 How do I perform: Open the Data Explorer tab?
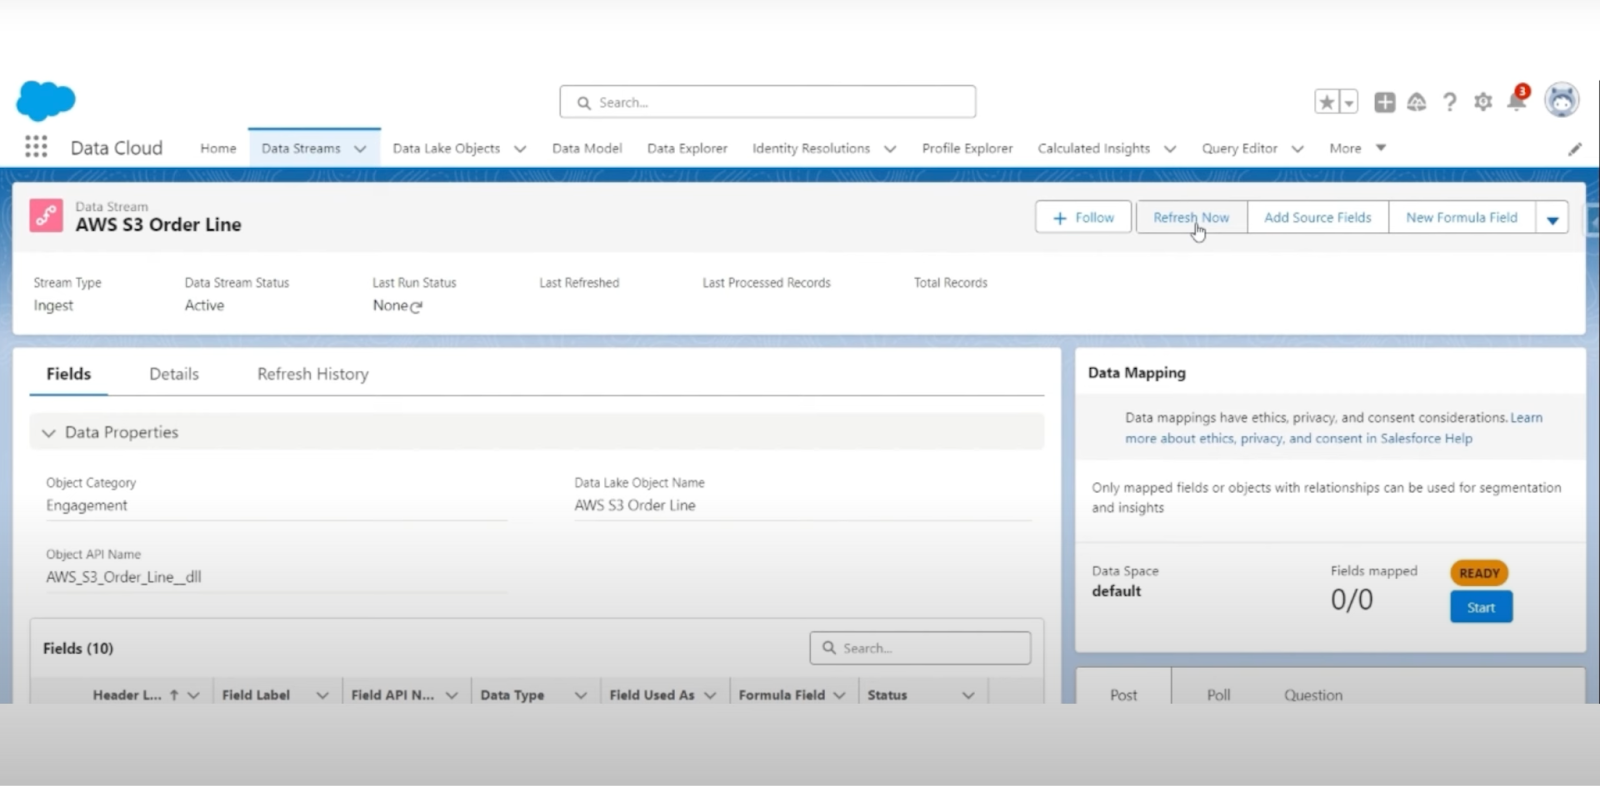tap(687, 148)
